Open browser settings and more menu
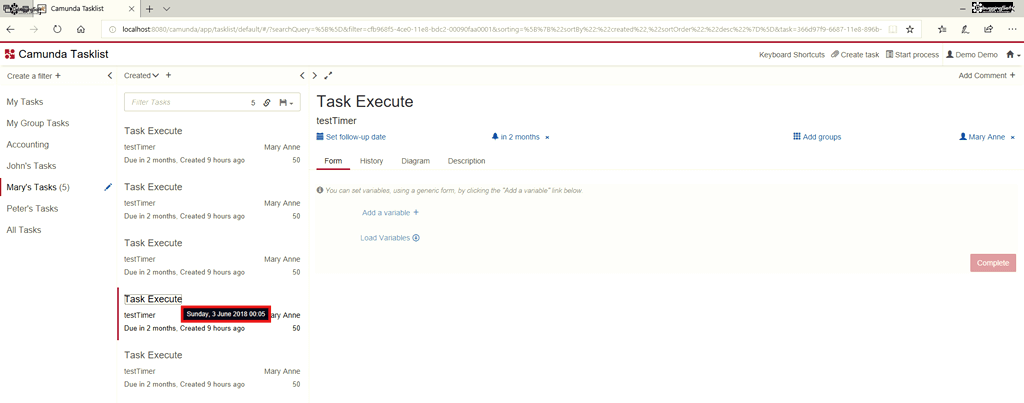Screen dimensions: 1024x403 tap(1012, 29)
